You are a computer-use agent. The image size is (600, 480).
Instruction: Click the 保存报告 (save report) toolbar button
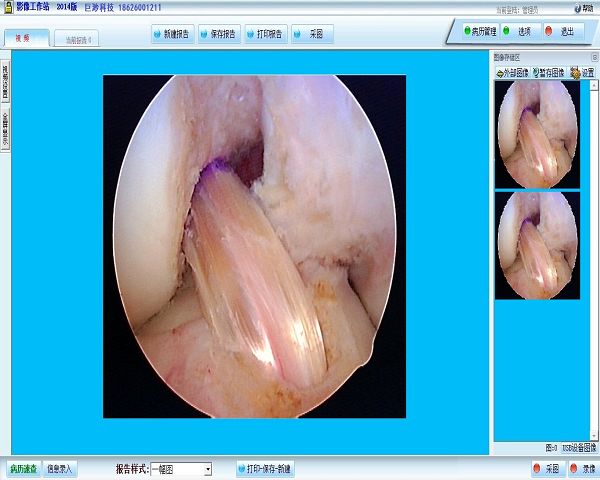[x=218, y=34]
